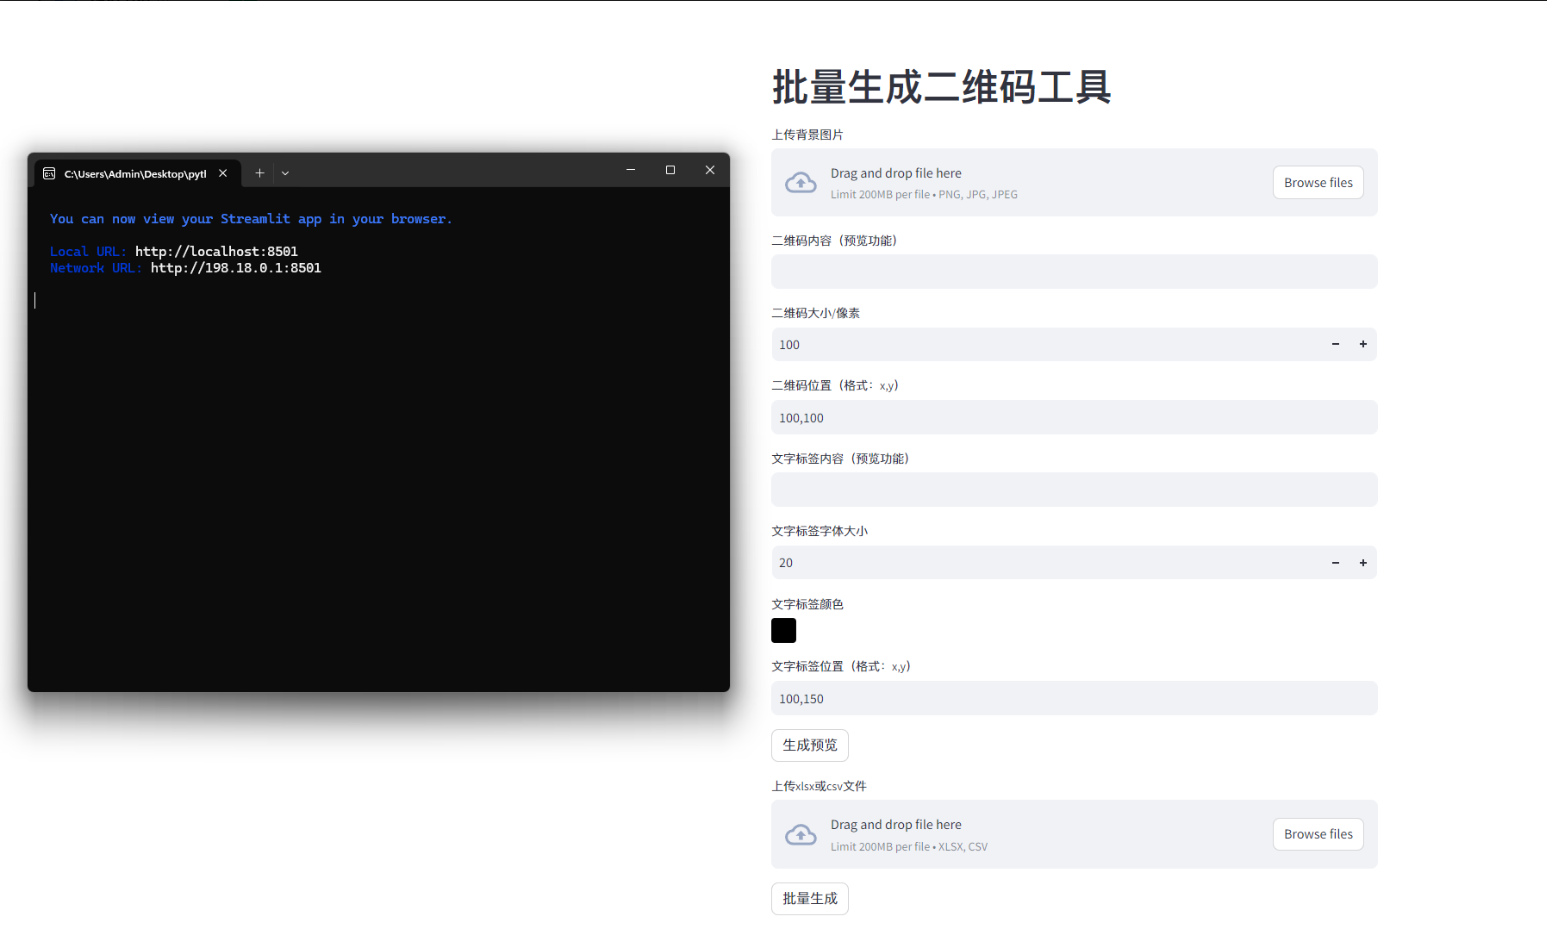Screen dimensions: 1547x947
Task: Click the label position field showing 100,150
Action: (x=1073, y=698)
